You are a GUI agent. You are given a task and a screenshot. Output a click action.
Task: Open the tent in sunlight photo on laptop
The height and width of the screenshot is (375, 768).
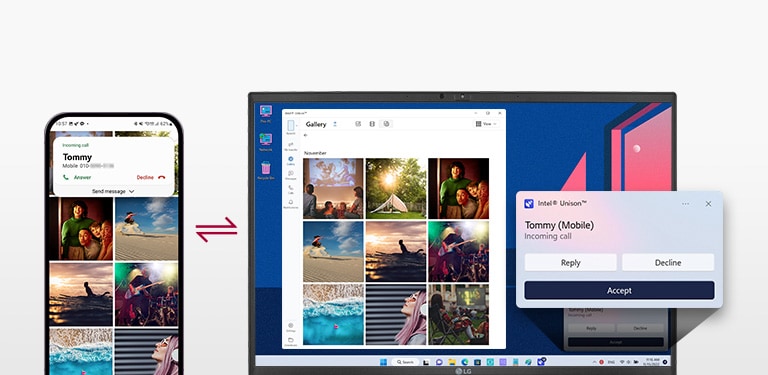click(396, 188)
